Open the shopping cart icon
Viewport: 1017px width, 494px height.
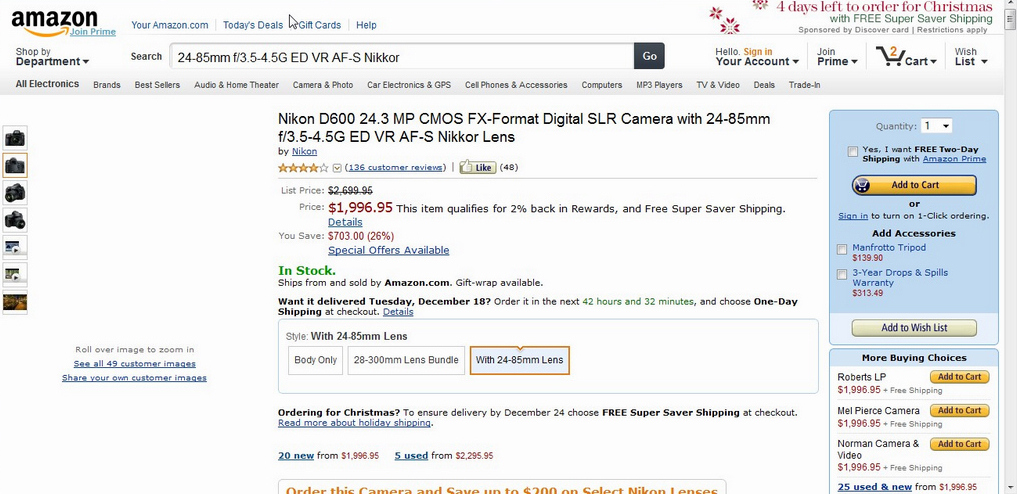click(889, 56)
